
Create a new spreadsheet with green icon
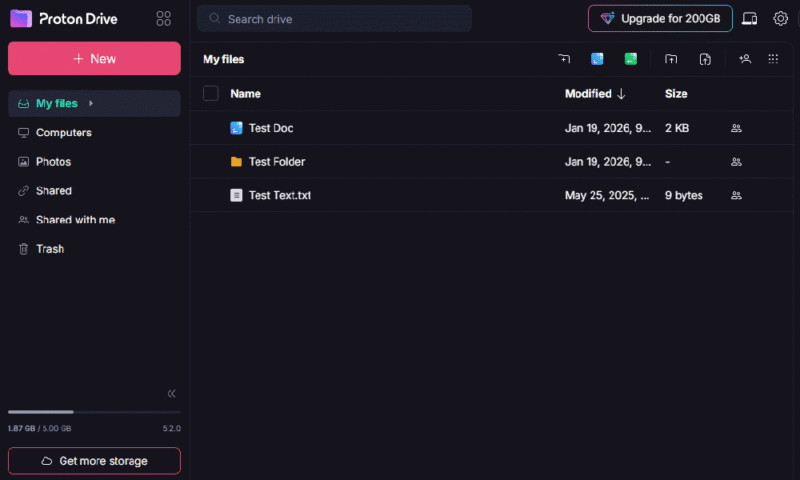[x=631, y=59]
